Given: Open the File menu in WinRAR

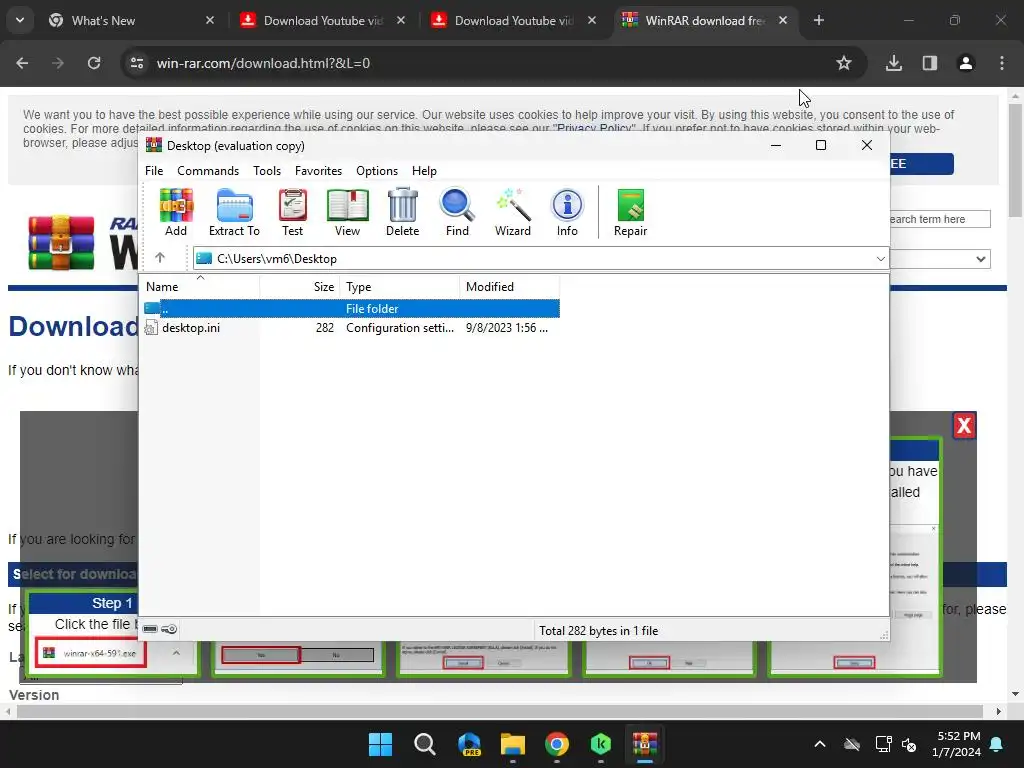Looking at the screenshot, I should [154, 170].
